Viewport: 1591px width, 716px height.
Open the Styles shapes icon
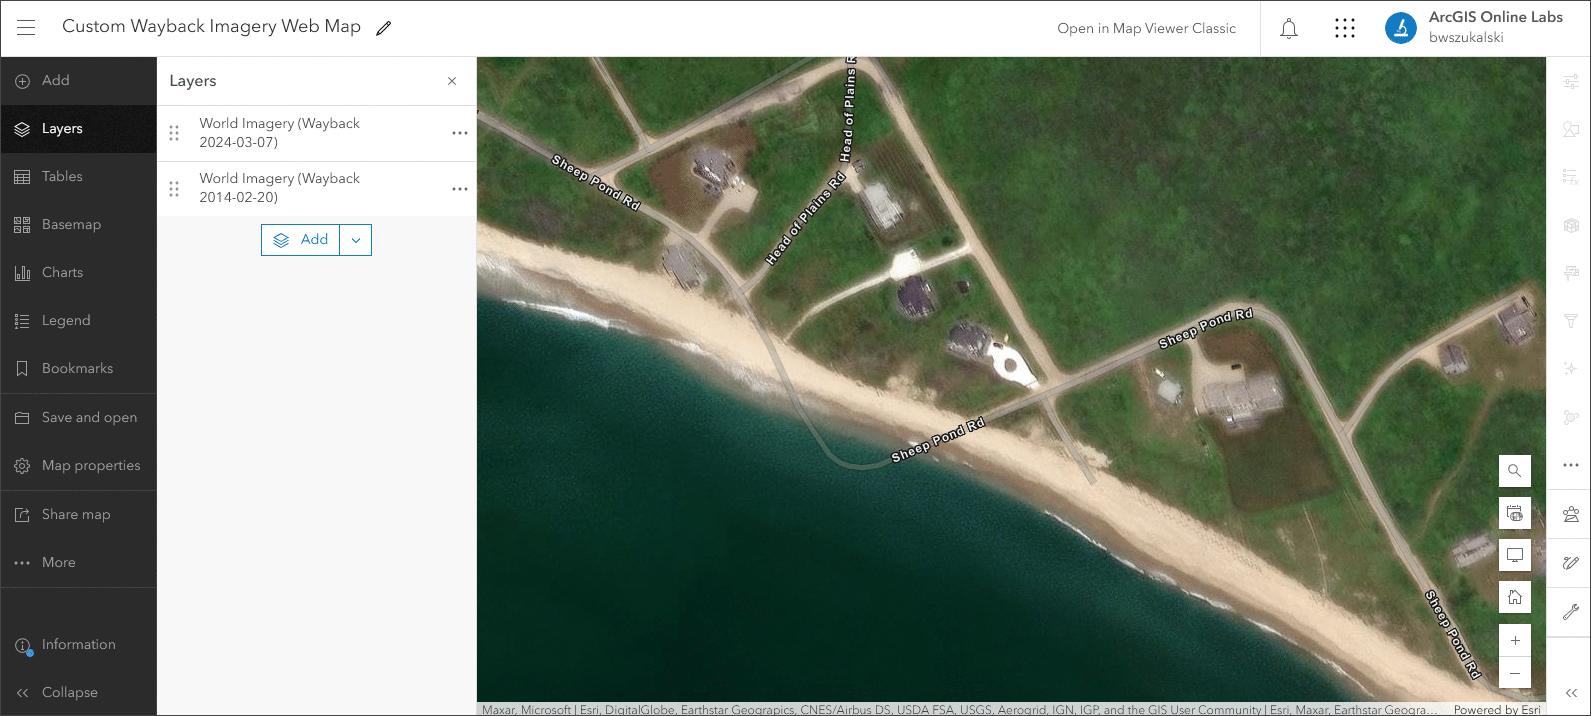(x=1571, y=130)
